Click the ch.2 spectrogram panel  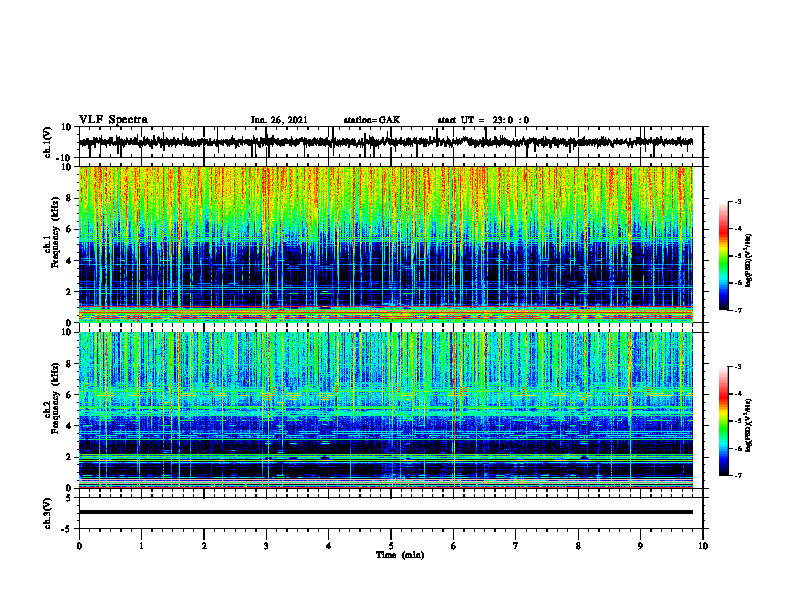385,410
